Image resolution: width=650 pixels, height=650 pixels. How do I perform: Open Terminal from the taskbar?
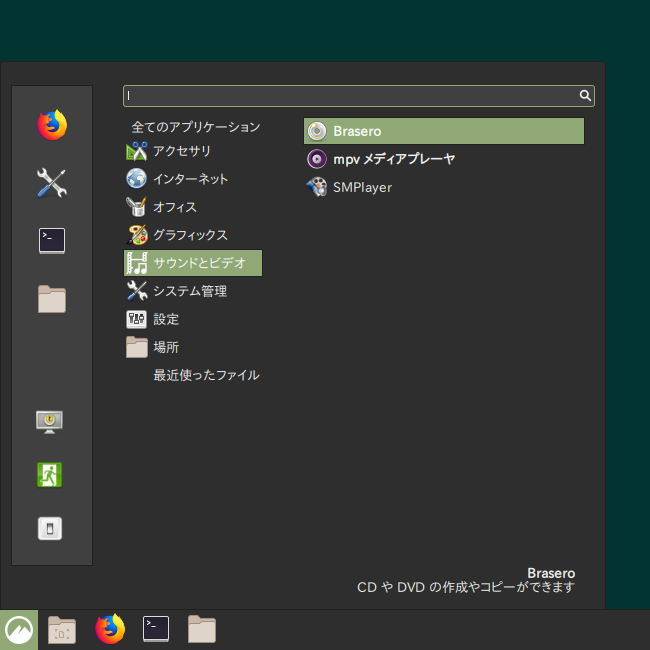156,629
